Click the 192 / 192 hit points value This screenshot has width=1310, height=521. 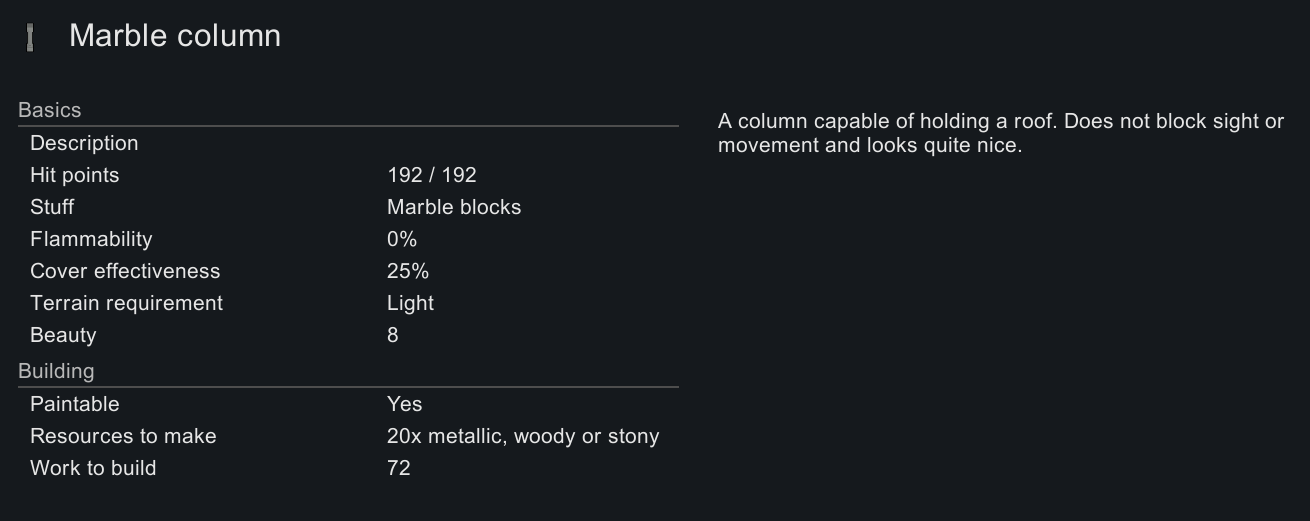click(x=432, y=175)
